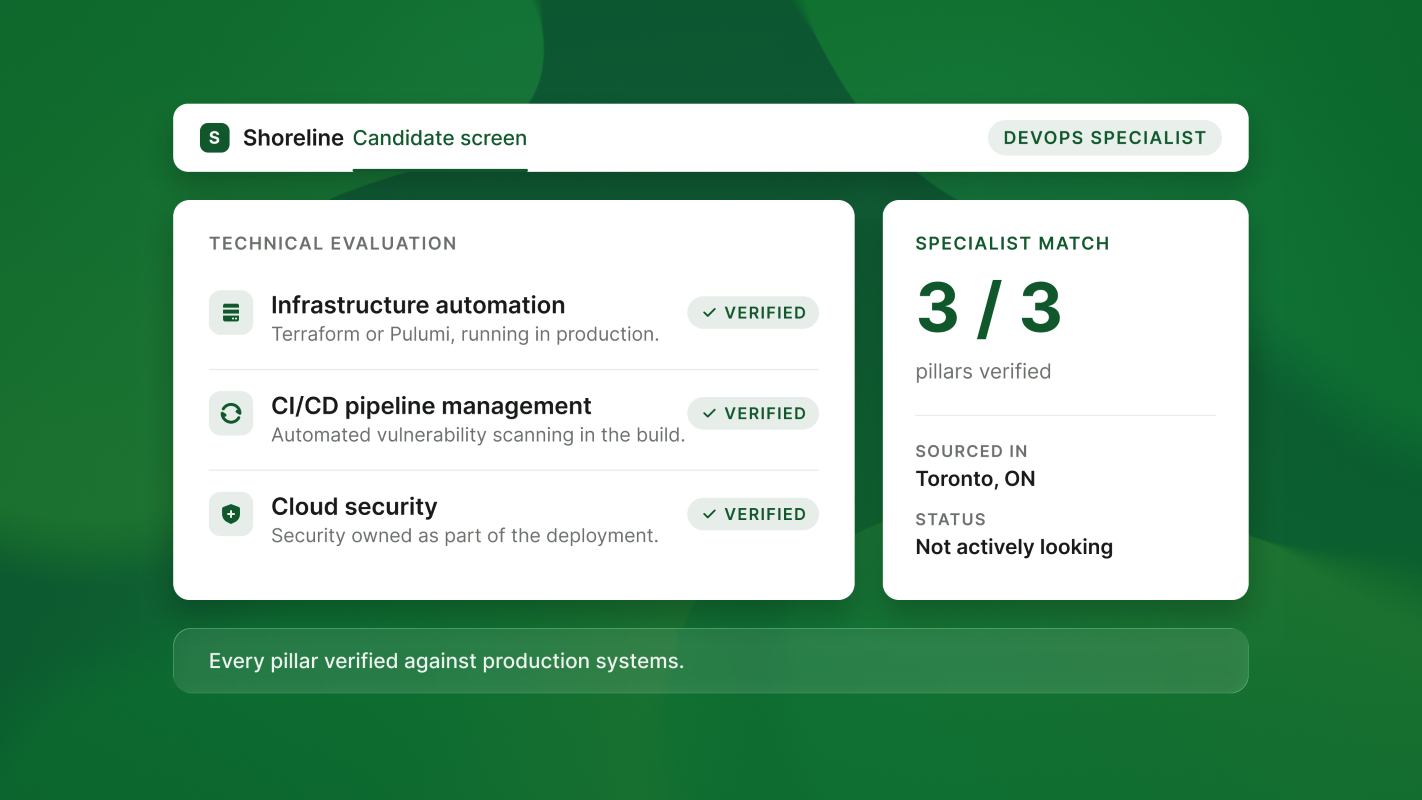The height and width of the screenshot is (800, 1422).
Task: Select the Infrastructure automation title
Action: [x=418, y=305]
